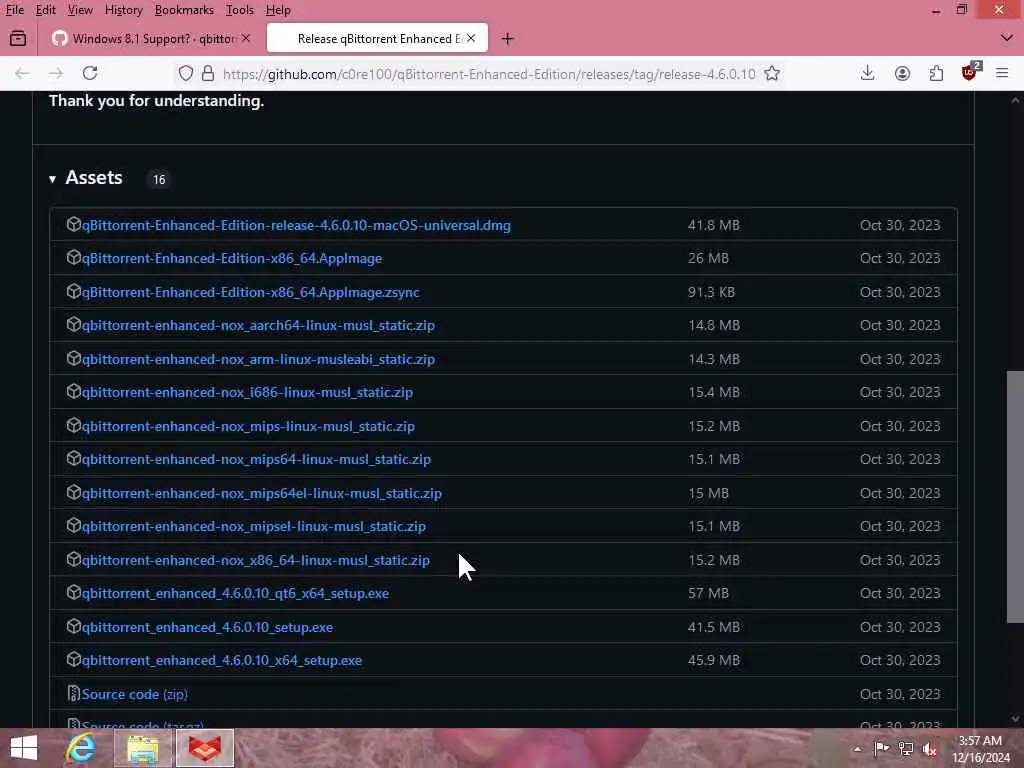Screen dimensions: 1024x768
Task: Go back to previous page
Action: point(22,73)
